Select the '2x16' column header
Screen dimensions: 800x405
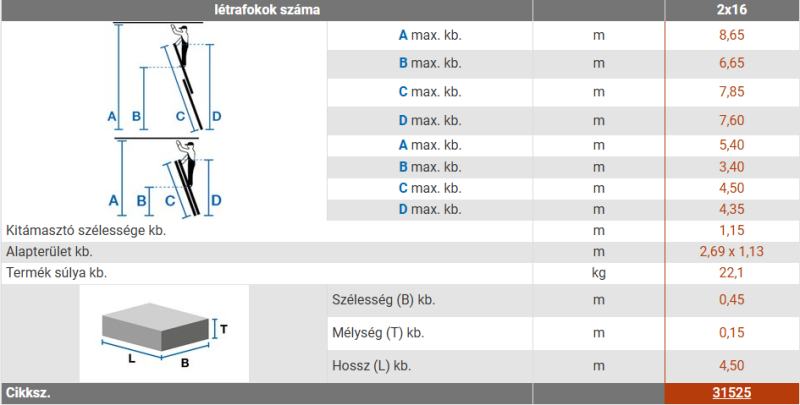tap(731, 10)
